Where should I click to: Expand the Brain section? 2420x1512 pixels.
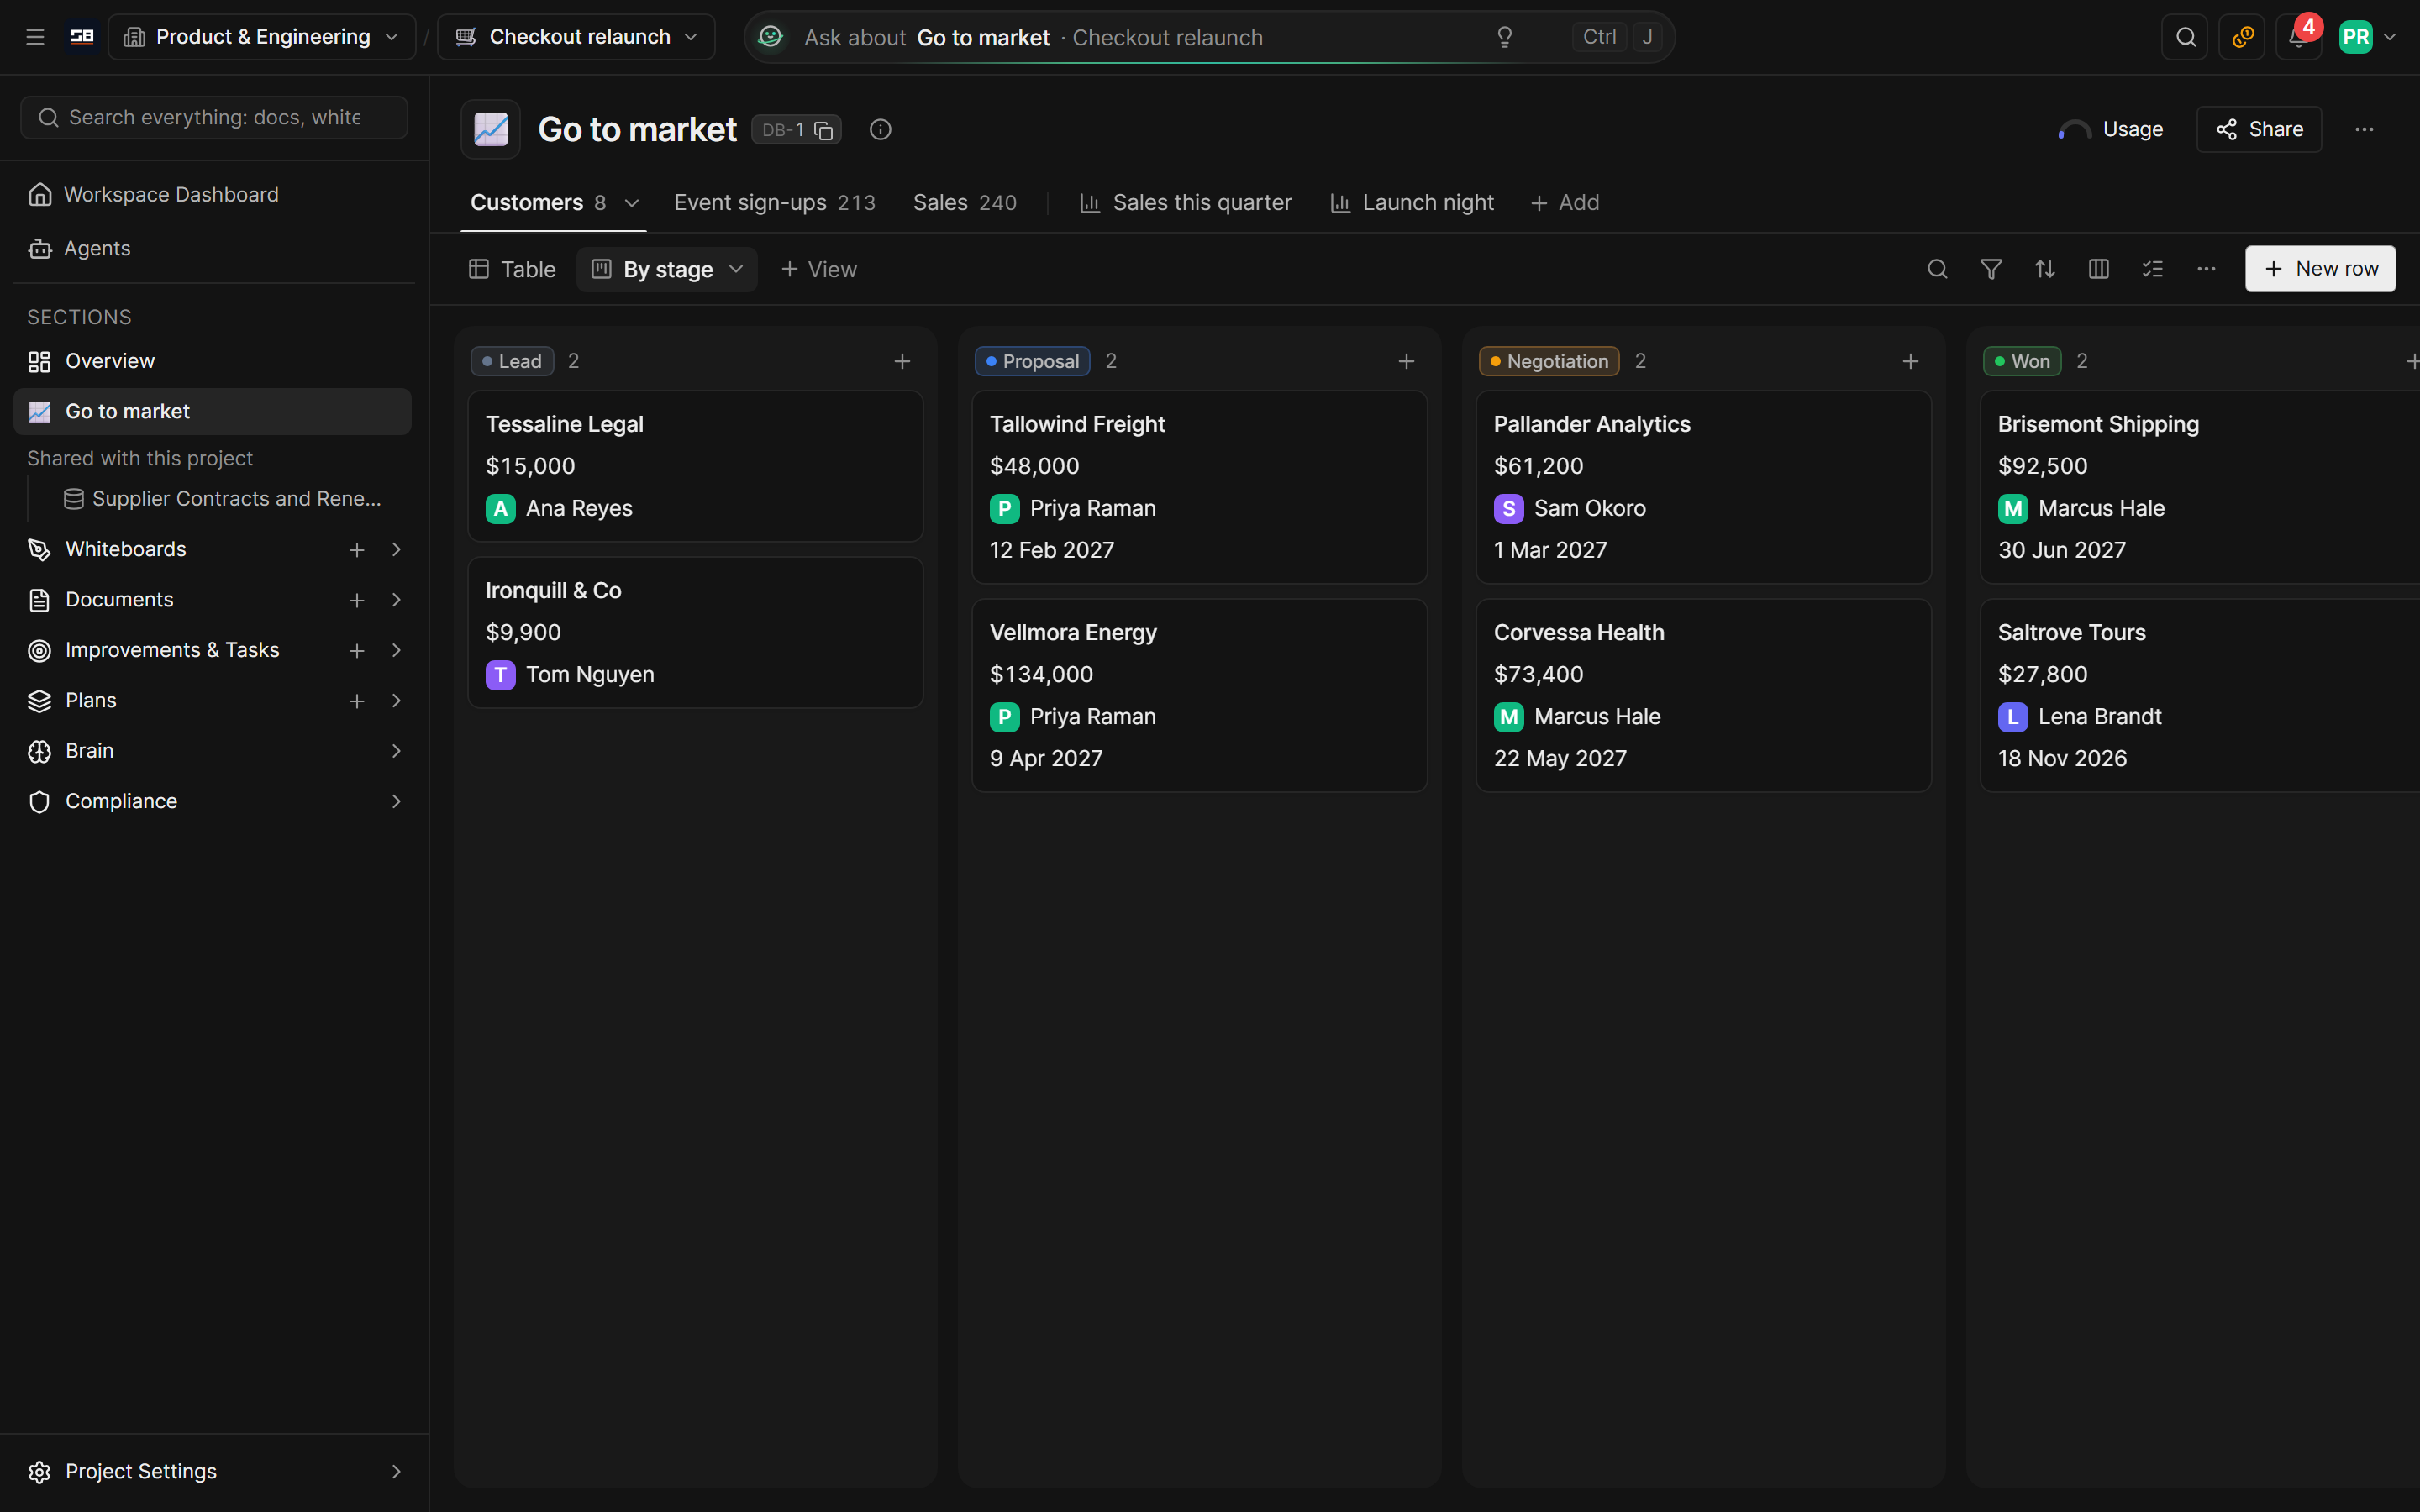click(x=396, y=751)
